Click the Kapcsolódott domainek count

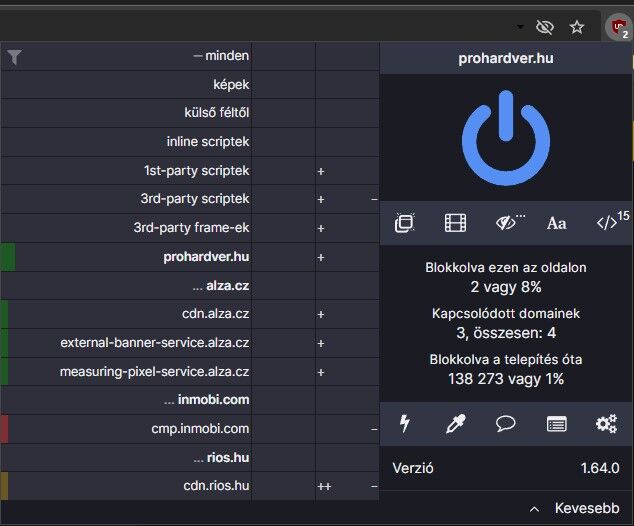(x=505, y=333)
